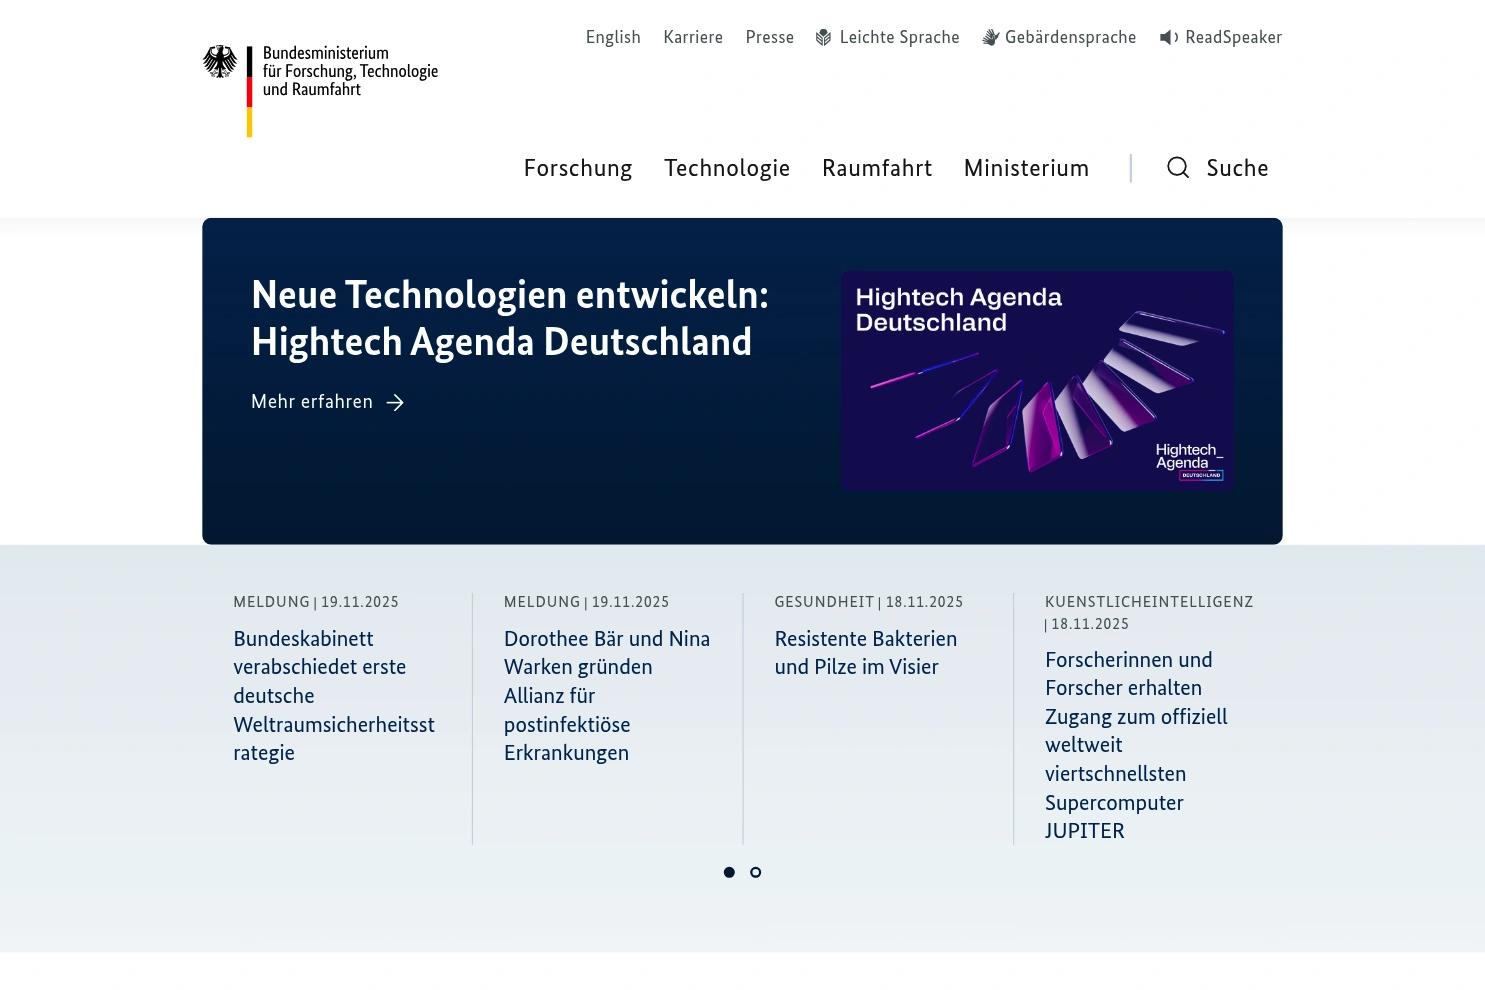1485x990 pixels.
Task: Go to the Presse page
Action: (x=770, y=38)
